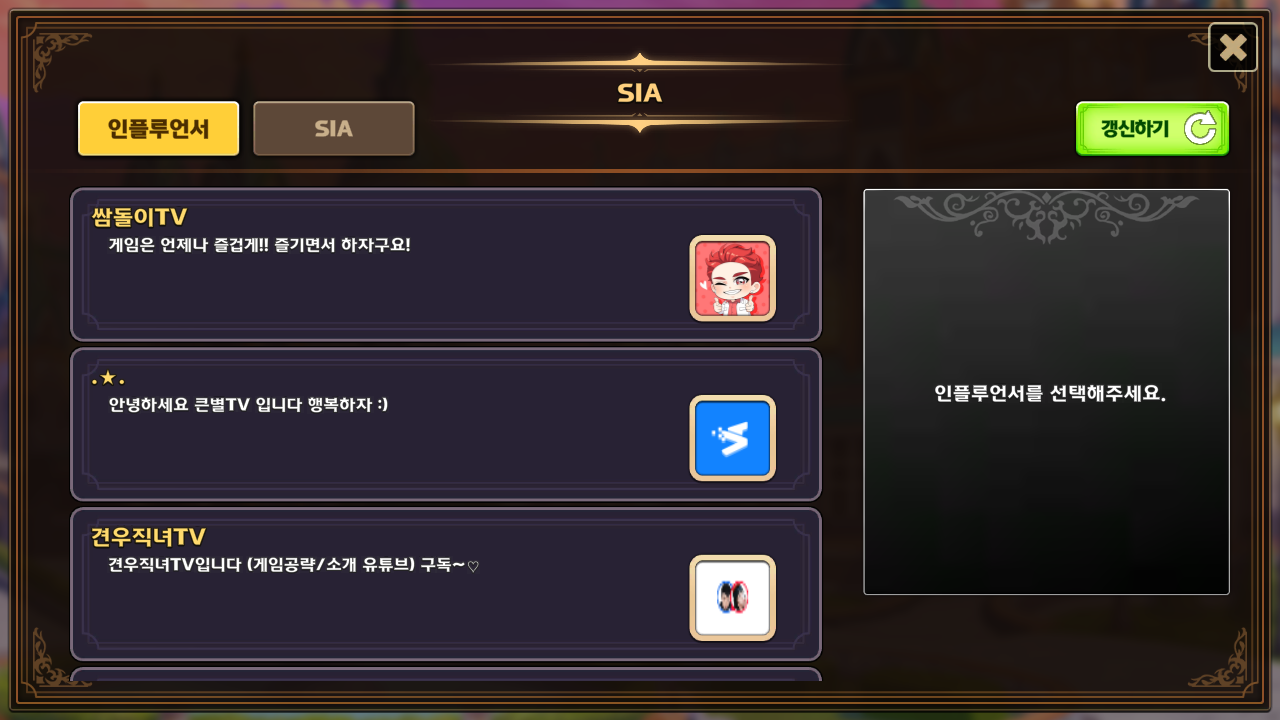Select the partially visible fourth influencer card

click(446, 675)
